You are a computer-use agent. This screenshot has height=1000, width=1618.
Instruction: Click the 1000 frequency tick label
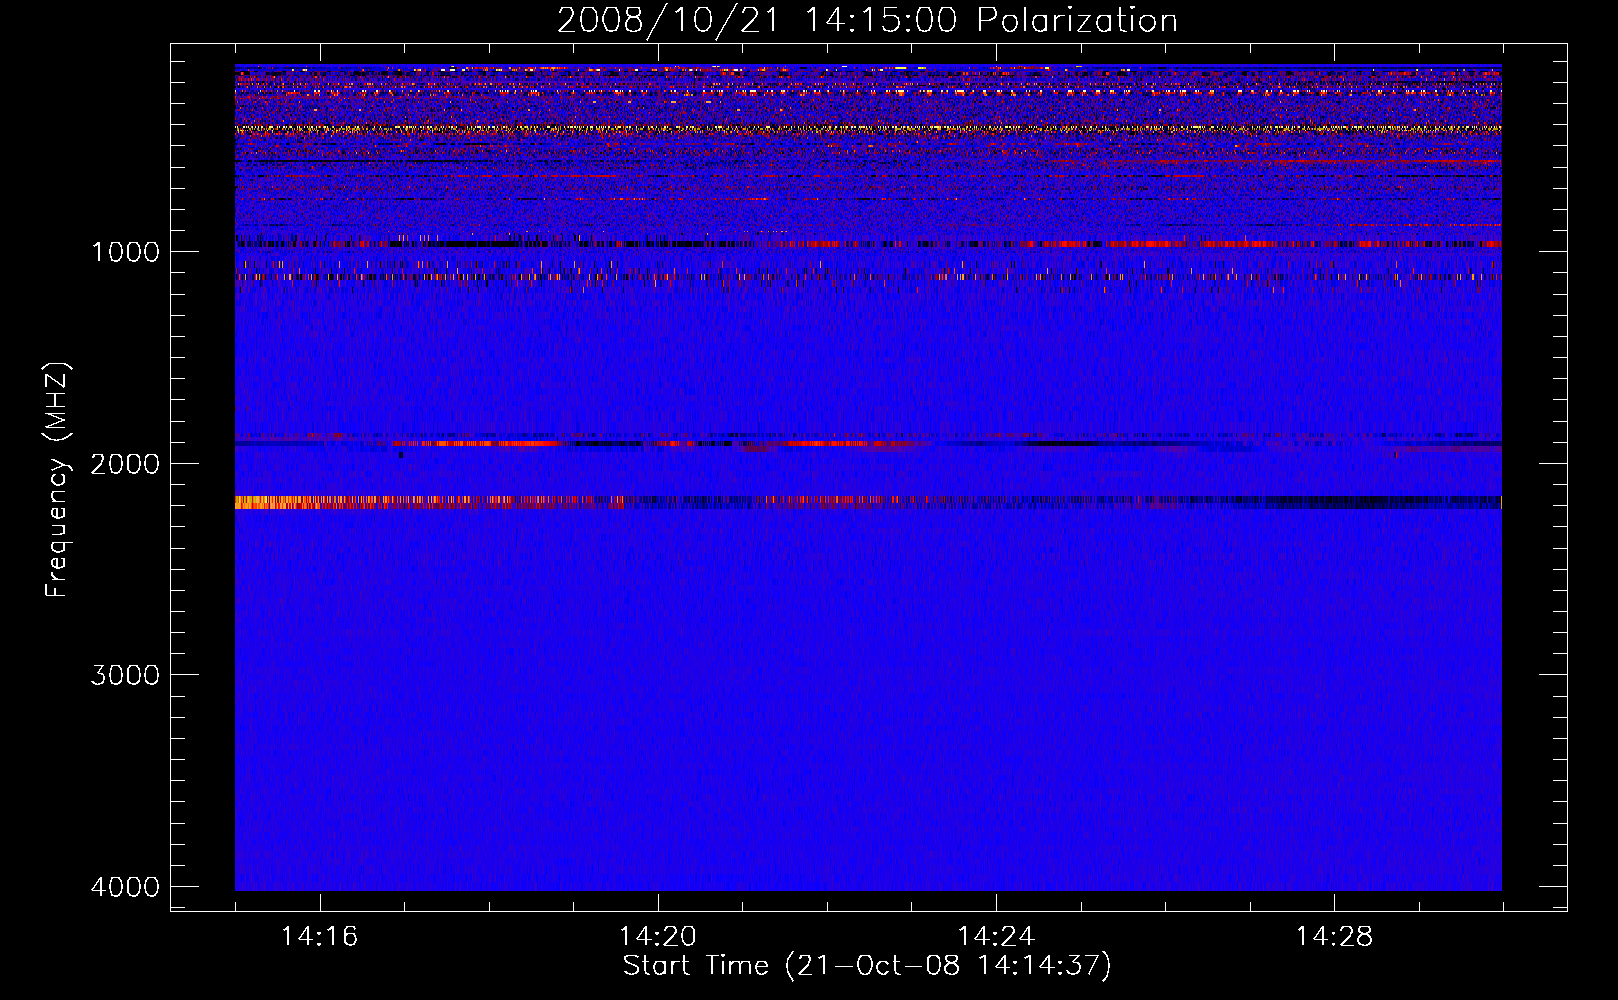(x=125, y=252)
